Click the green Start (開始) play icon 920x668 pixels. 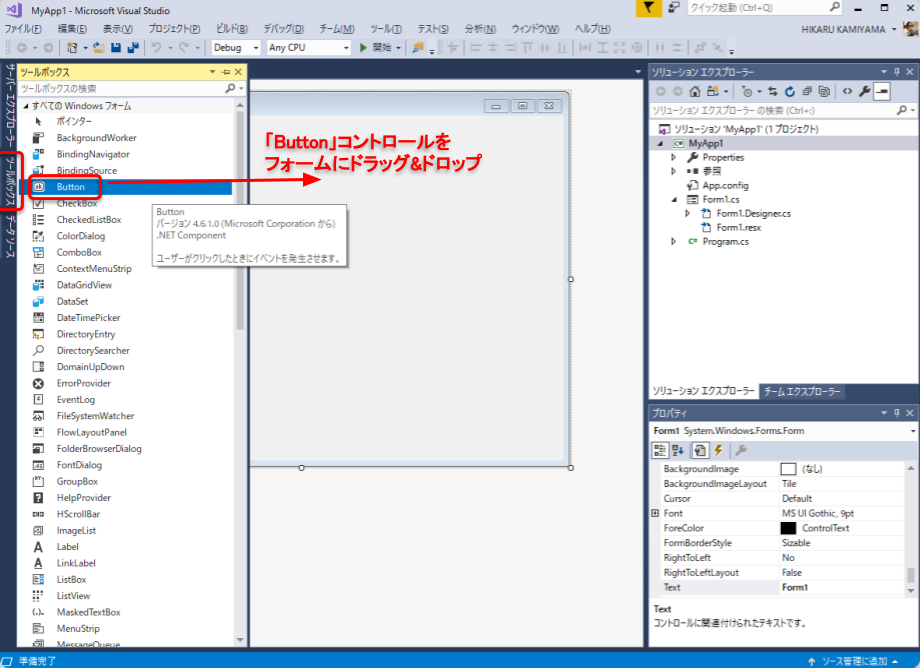(x=363, y=48)
